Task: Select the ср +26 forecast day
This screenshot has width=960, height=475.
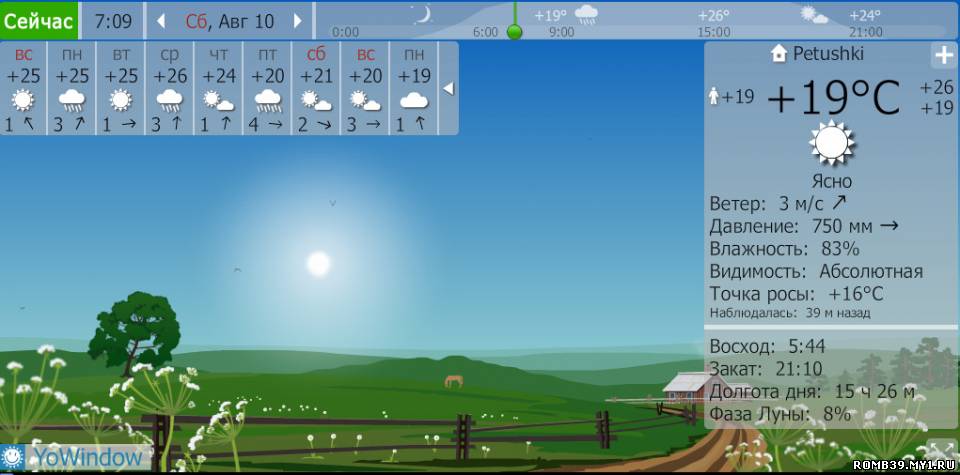Action: pyautogui.click(x=169, y=89)
